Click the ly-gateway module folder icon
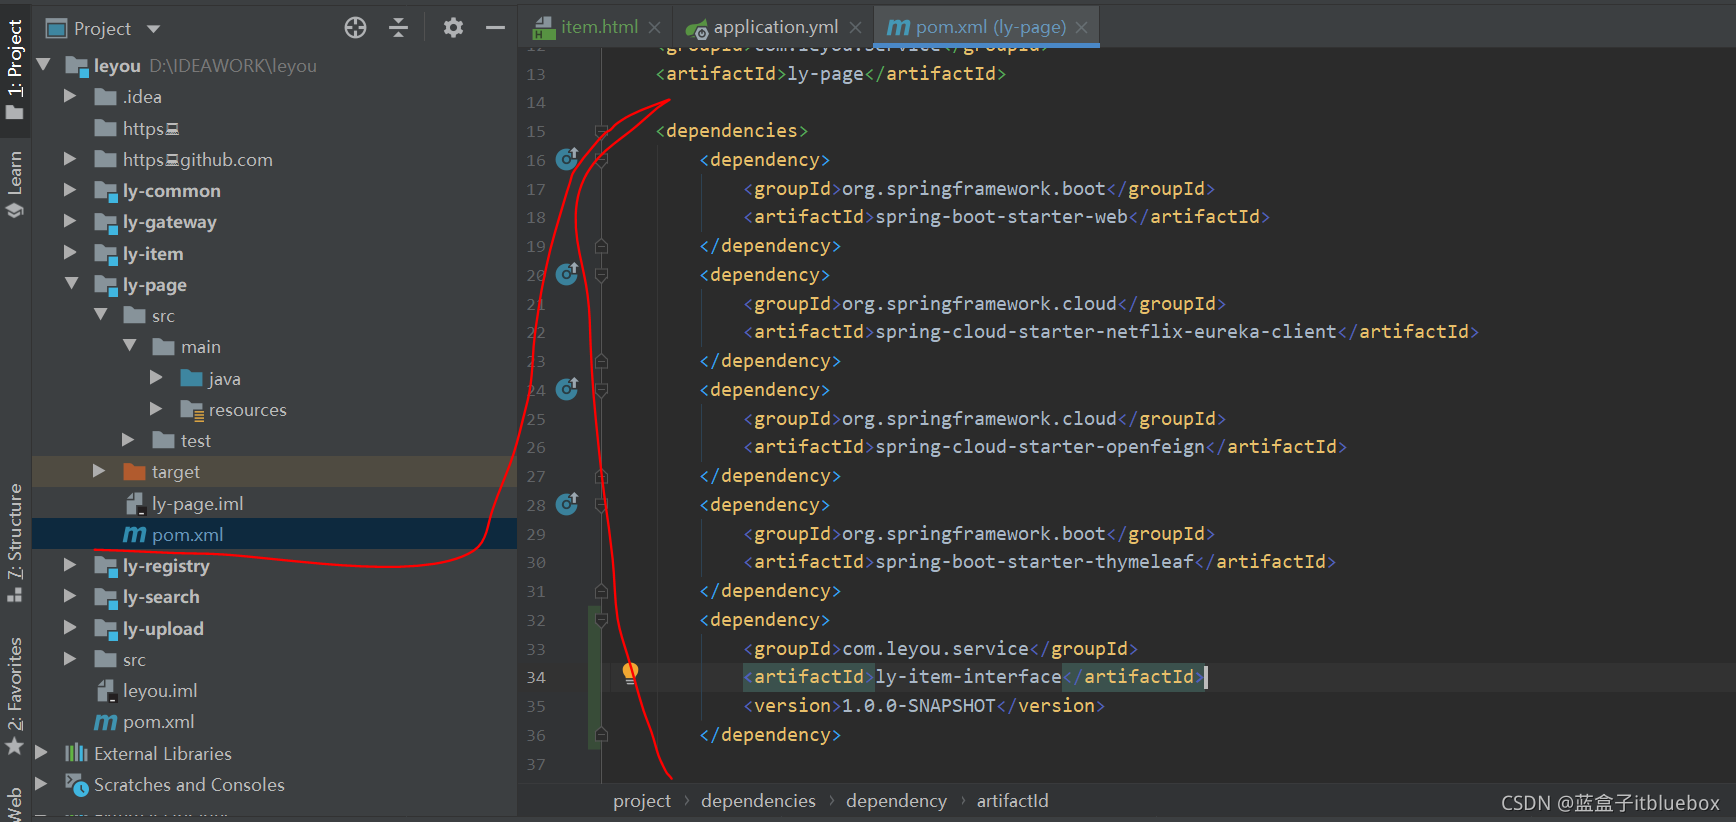 coord(106,222)
